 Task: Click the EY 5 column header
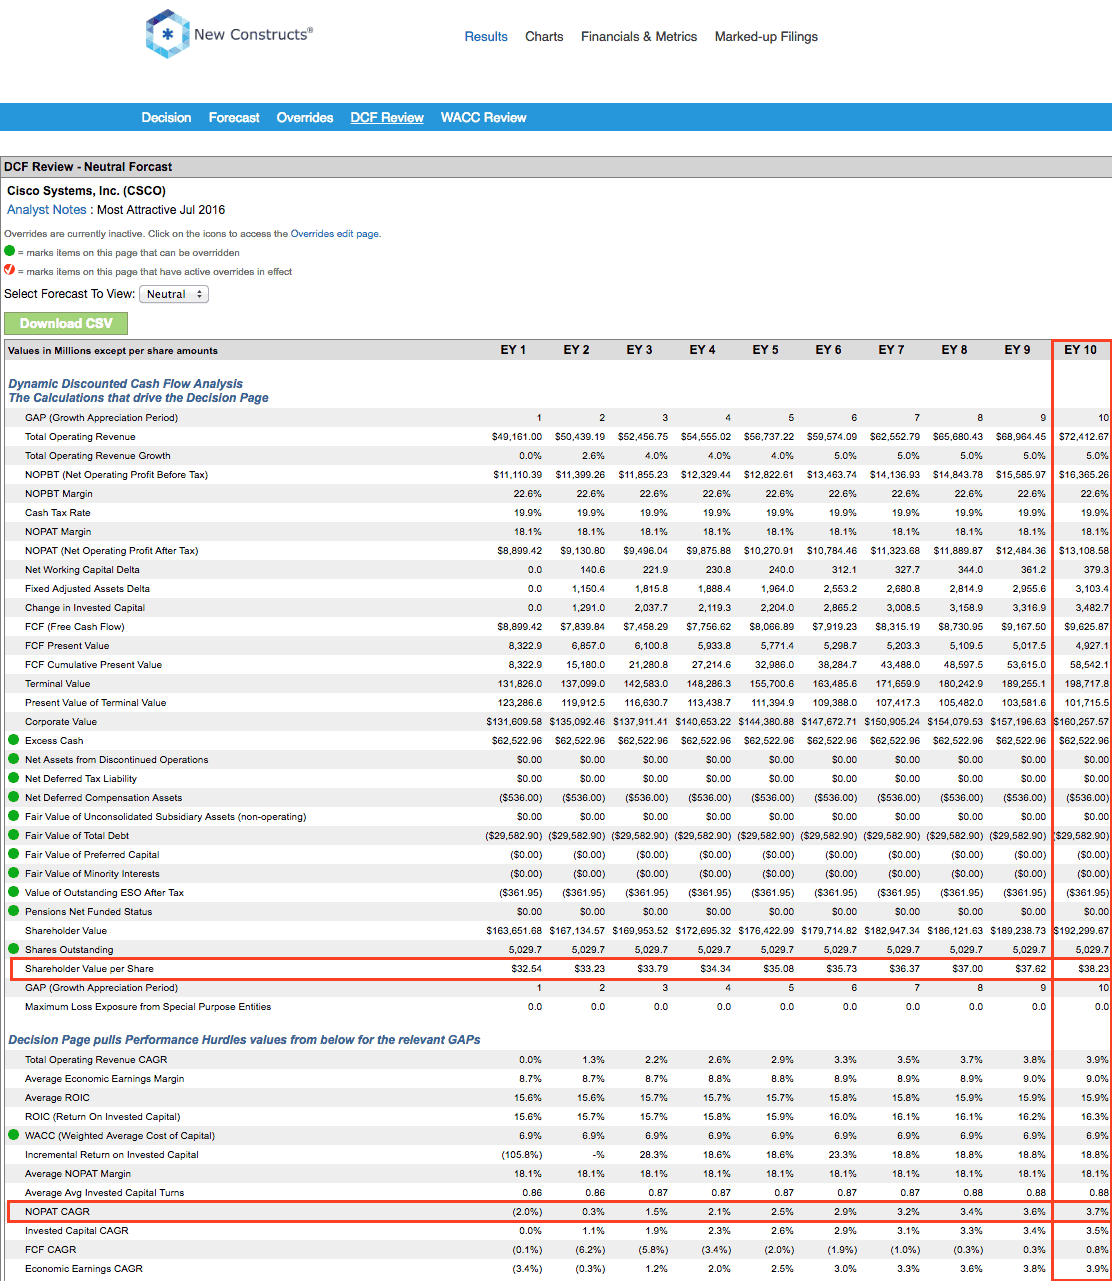tap(765, 350)
